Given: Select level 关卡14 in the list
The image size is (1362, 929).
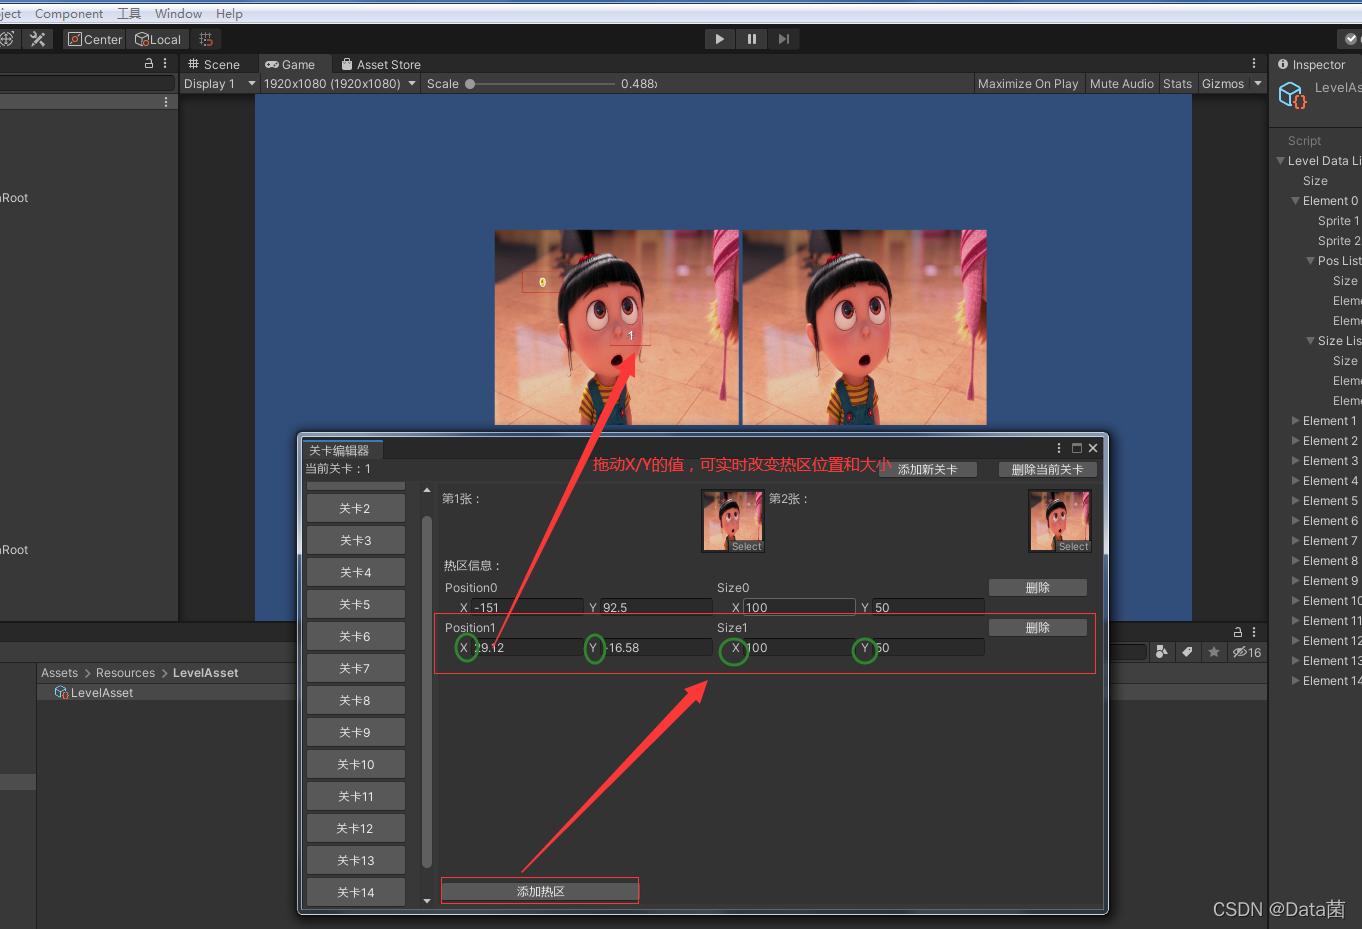Looking at the screenshot, I should click(x=355, y=892).
